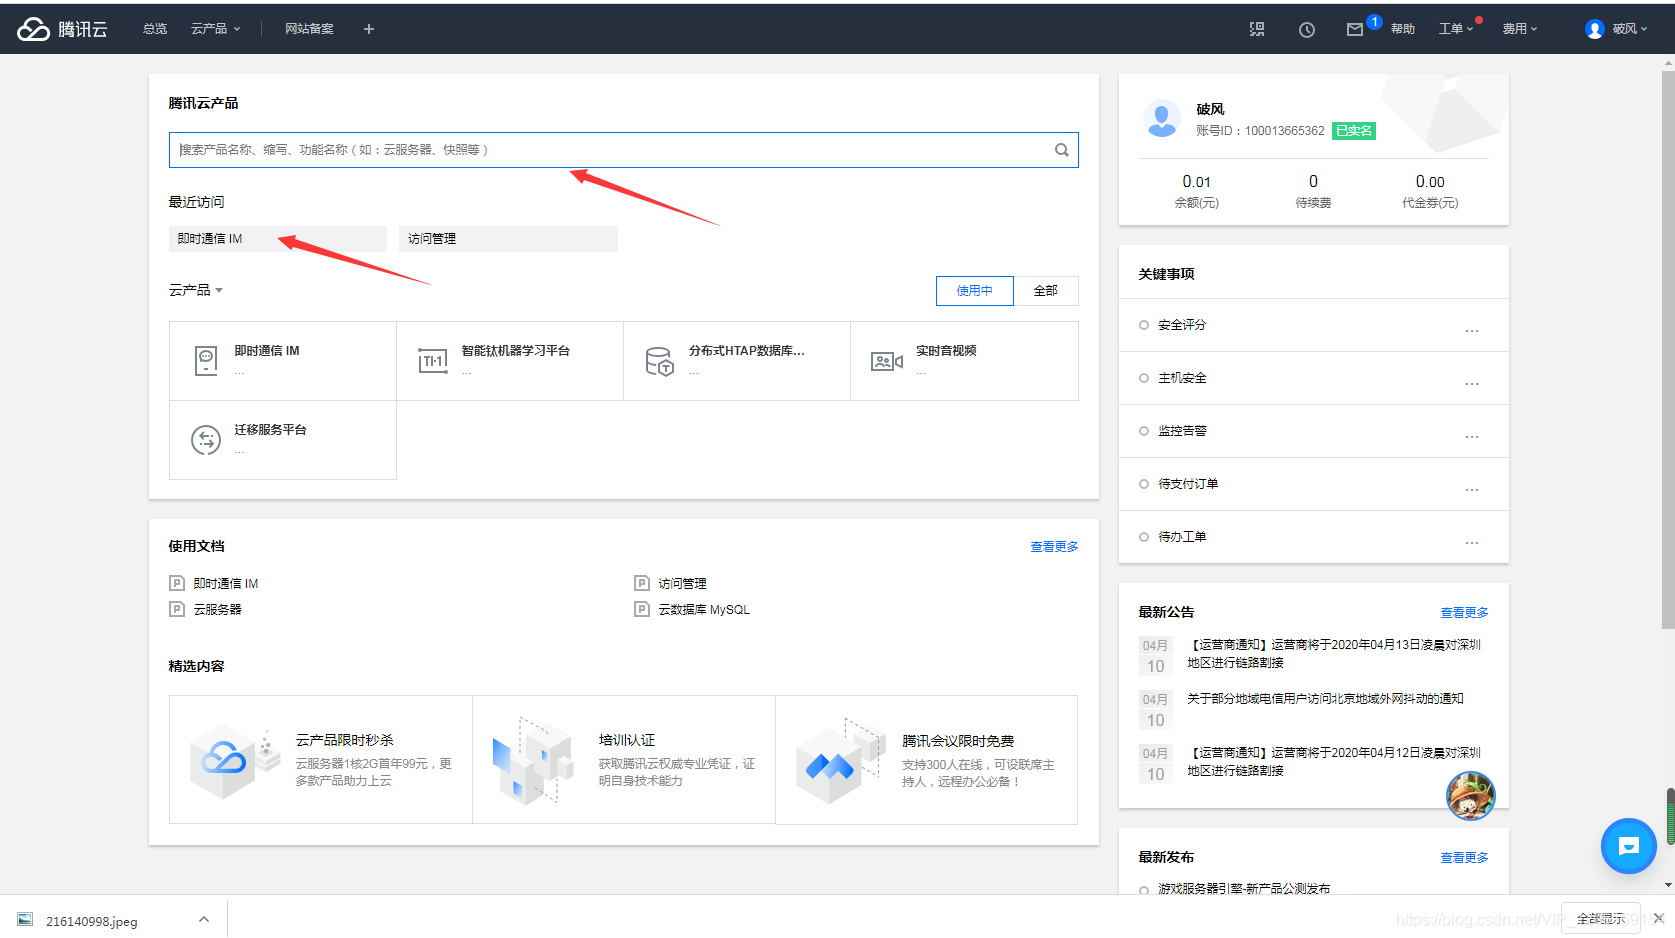1675x938 pixels.
Task: Open more options for 待支付订单
Action: click(1472, 490)
